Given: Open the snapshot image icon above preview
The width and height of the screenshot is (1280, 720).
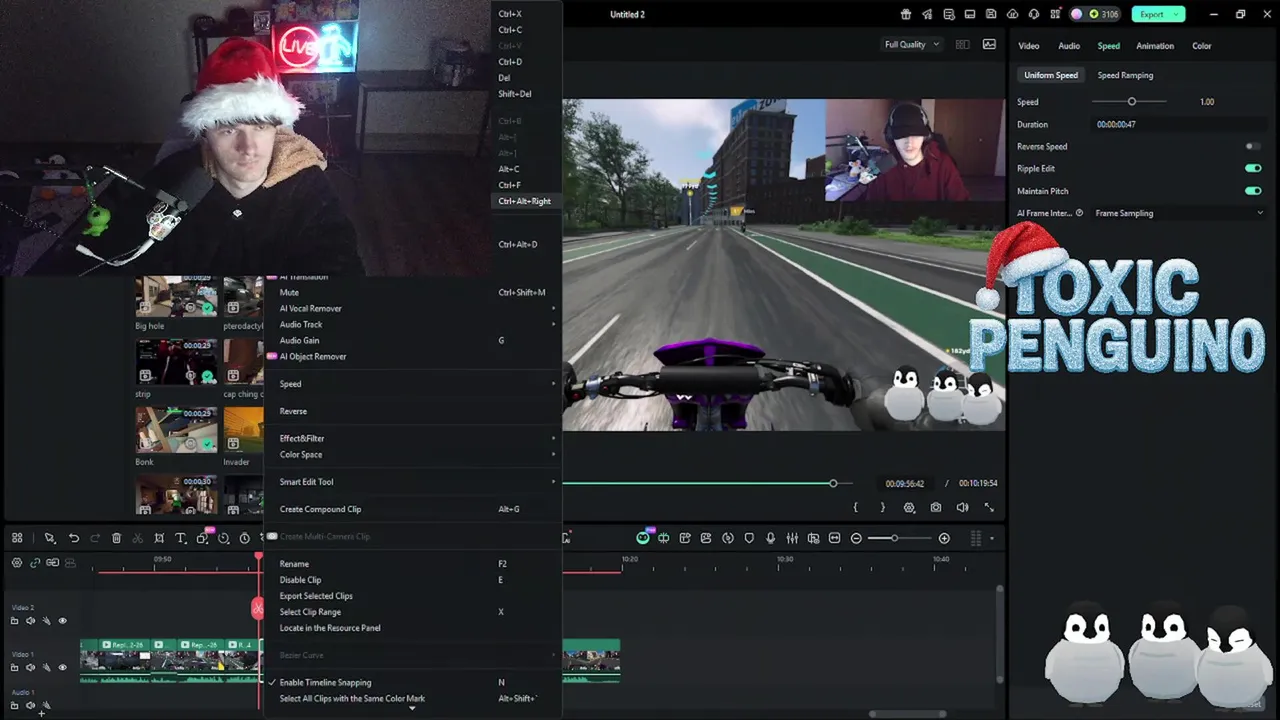Looking at the screenshot, I should [x=989, y=44].
